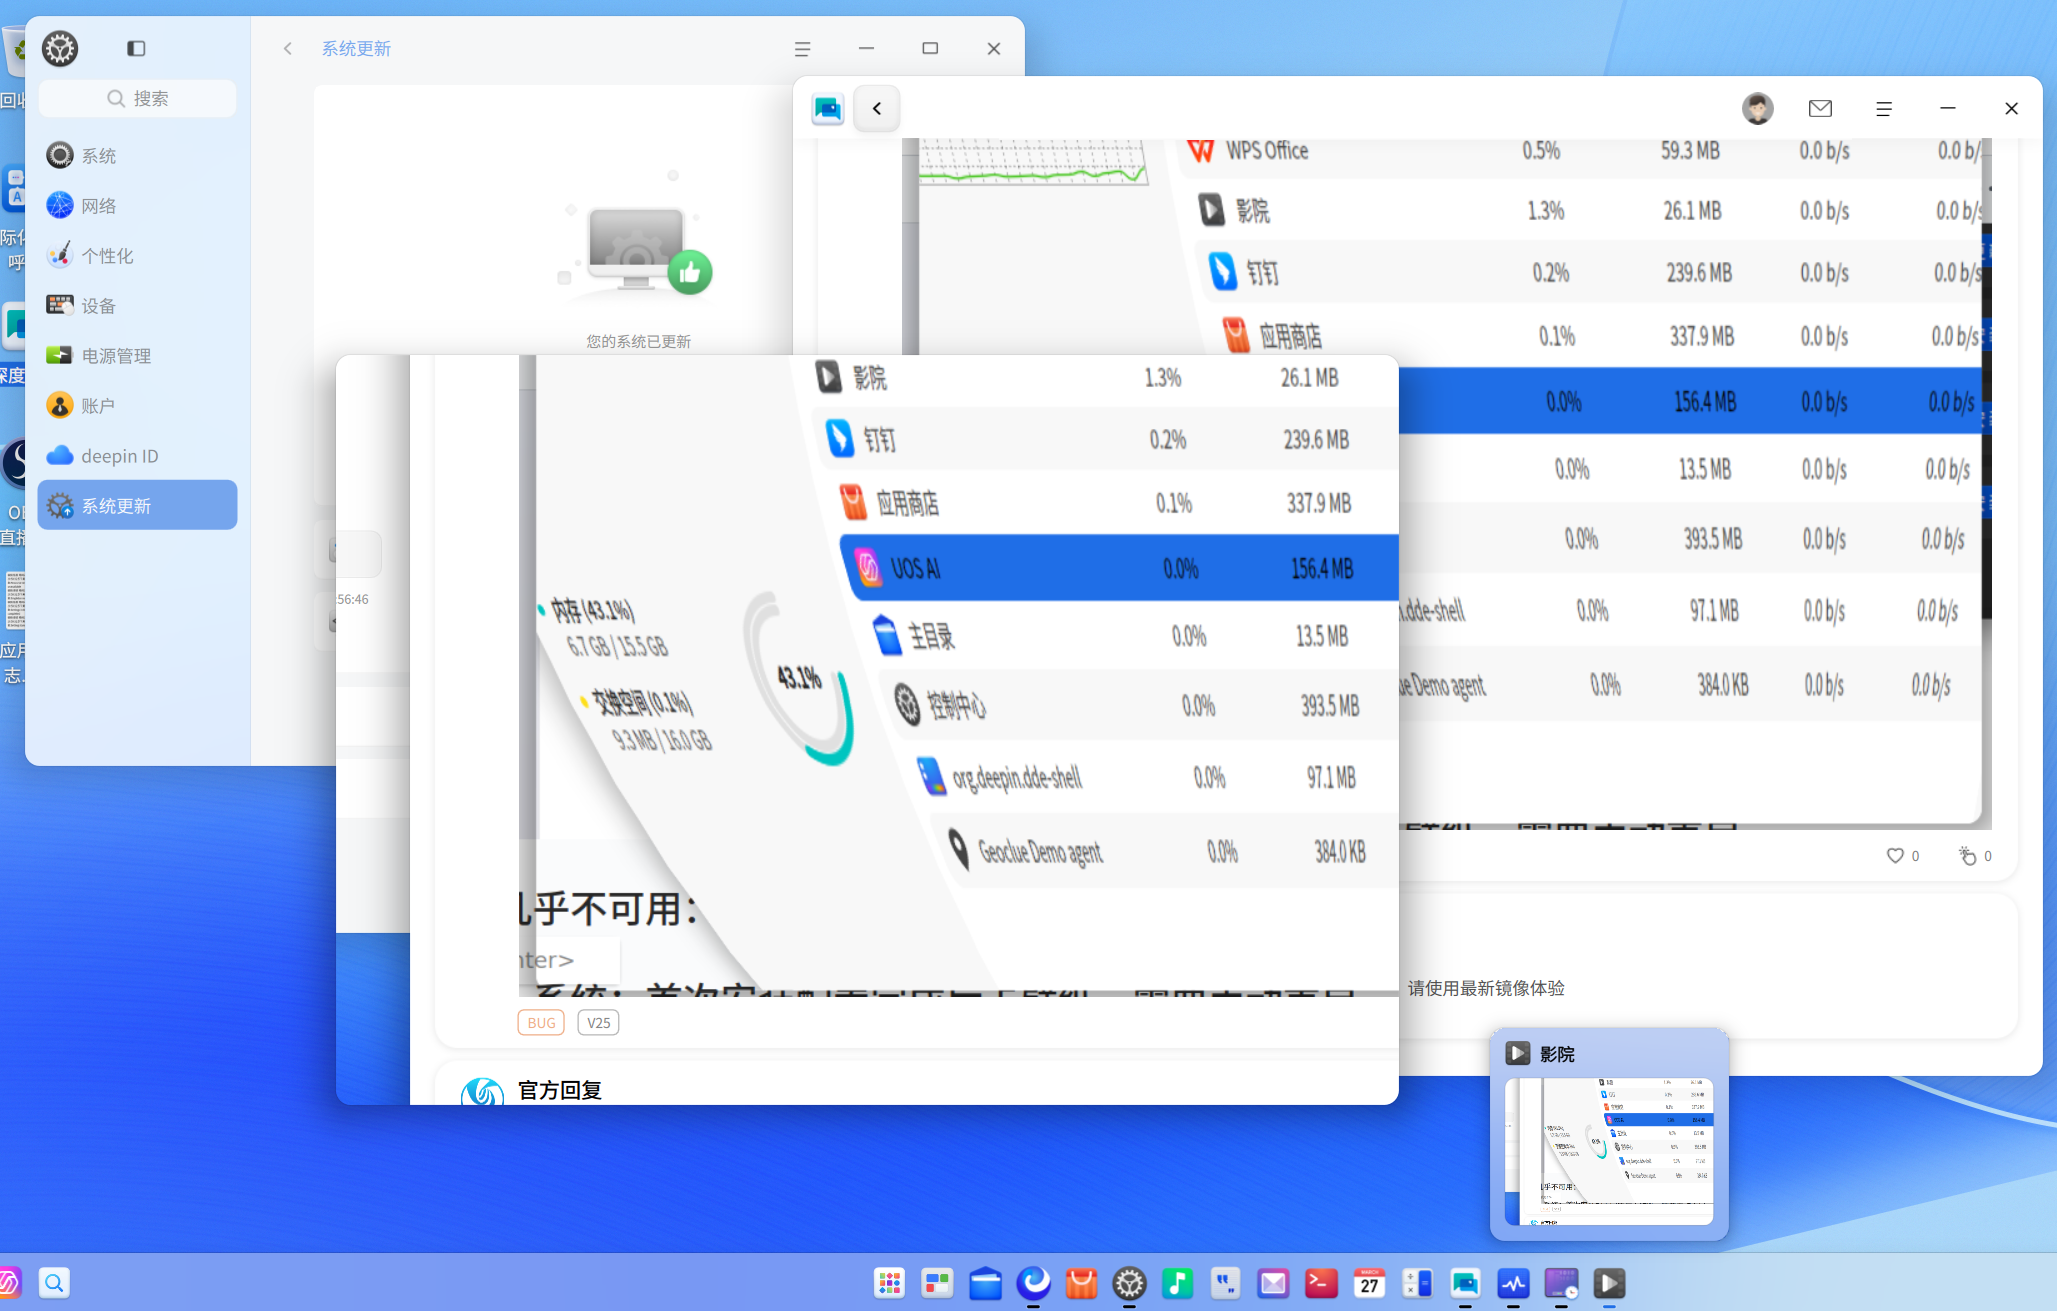Go back using Control Center chevron
The image size is (2057, 1311).
point(287,48)
